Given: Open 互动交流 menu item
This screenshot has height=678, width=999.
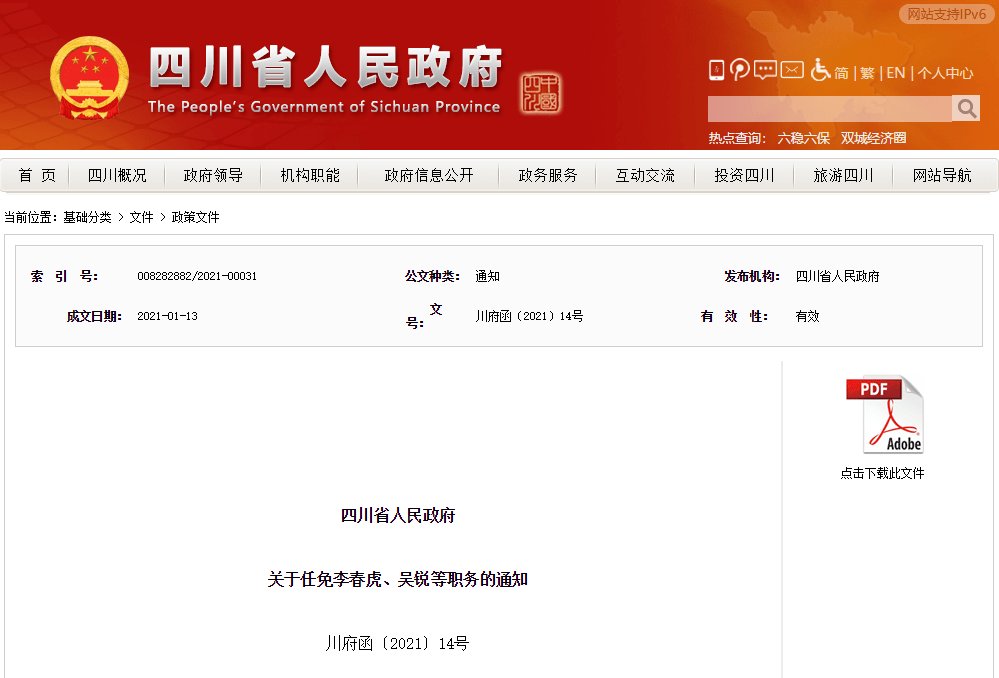Looking at the screenshot, I should (645, 175).
